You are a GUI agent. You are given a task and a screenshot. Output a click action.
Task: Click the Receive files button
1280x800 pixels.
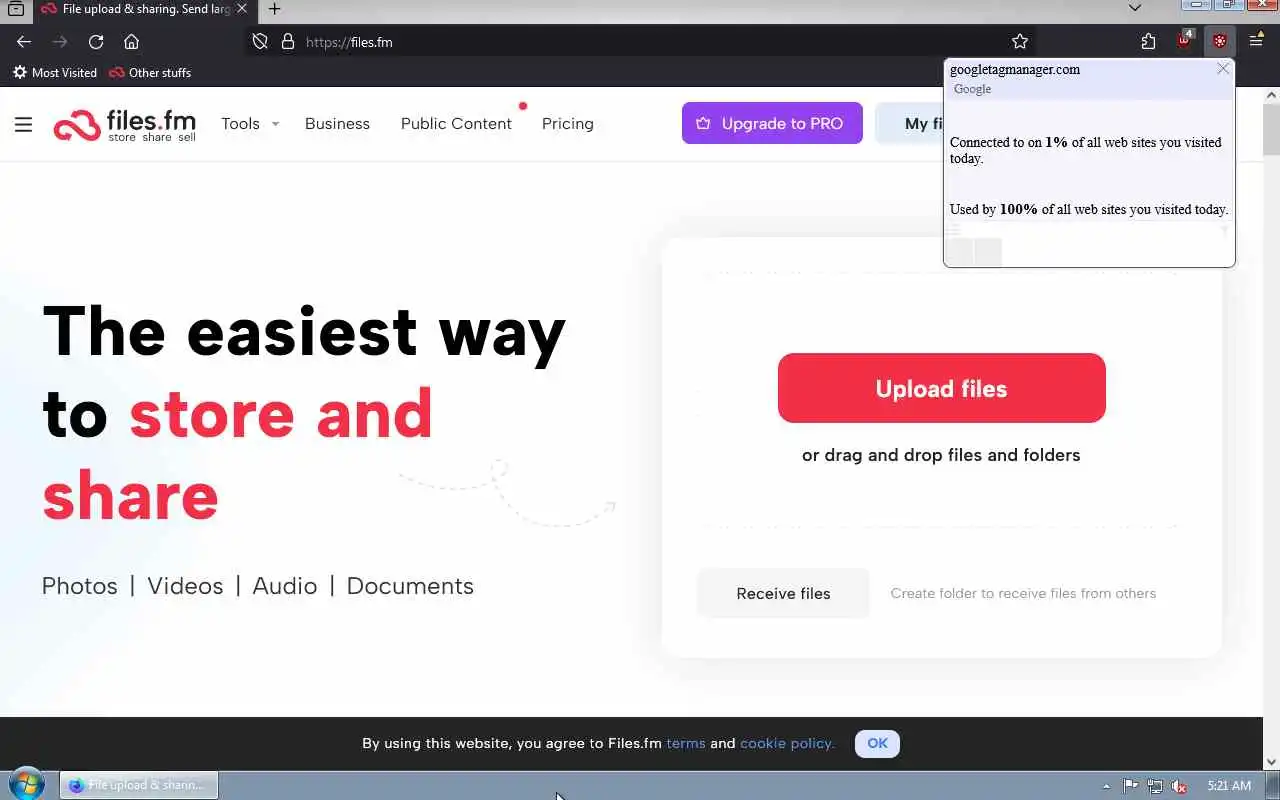(x=783, y=593)
